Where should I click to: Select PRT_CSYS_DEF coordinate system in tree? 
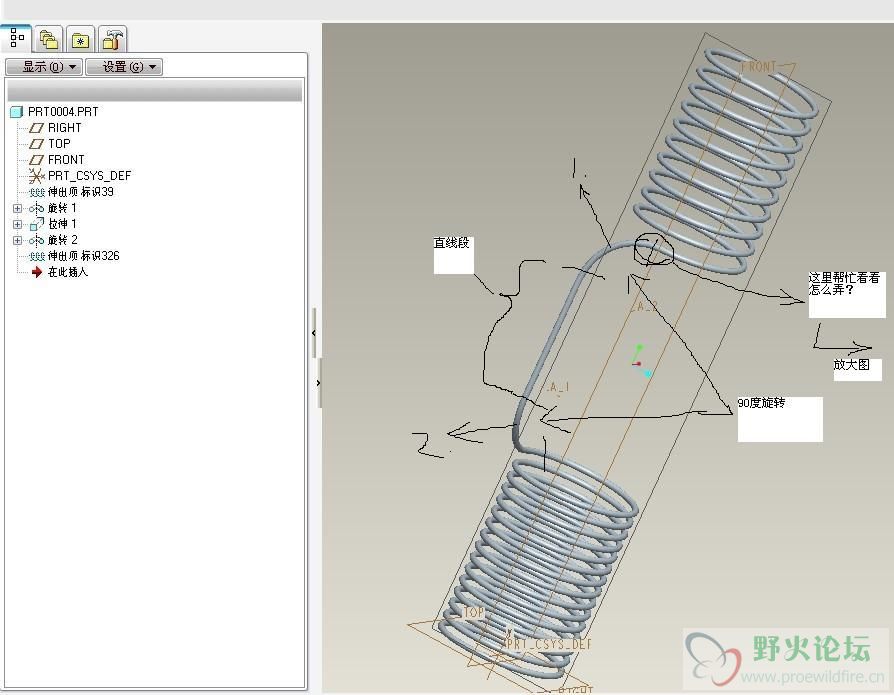coord(80,176)
